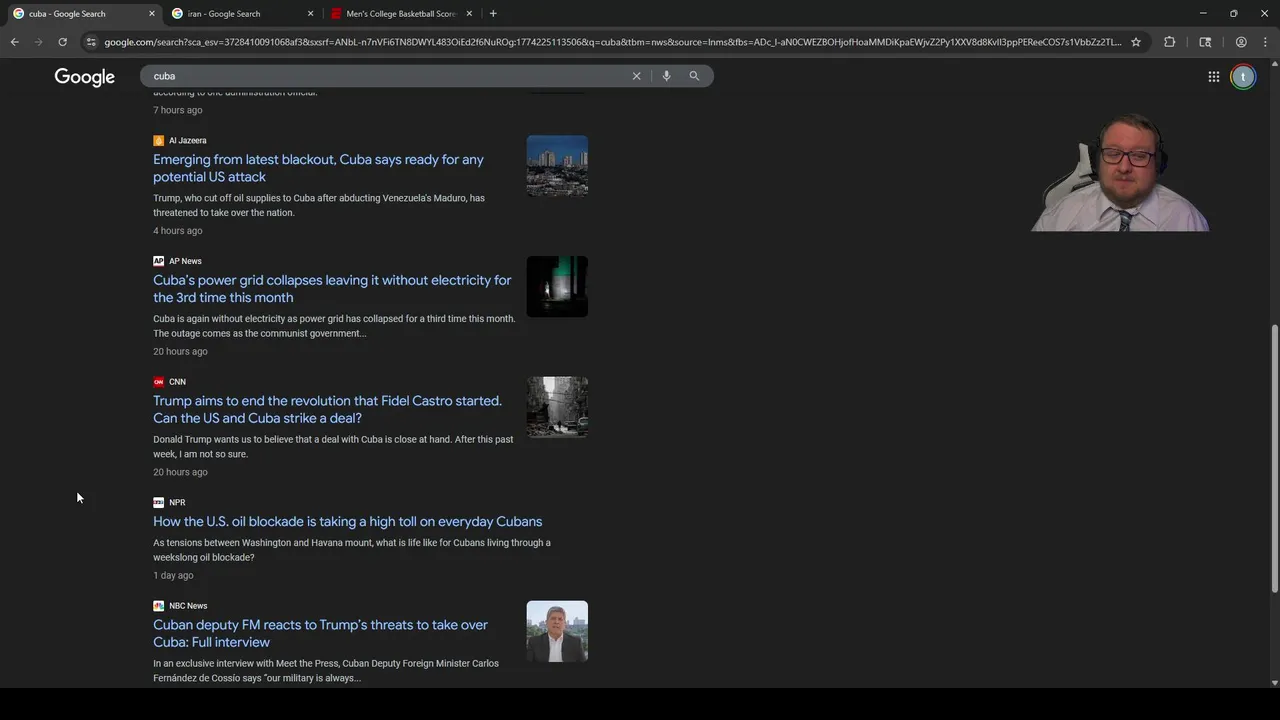
Task: Click 'Al Jazeera' source name
Action: pyautogui.click(x=187, y=141)
